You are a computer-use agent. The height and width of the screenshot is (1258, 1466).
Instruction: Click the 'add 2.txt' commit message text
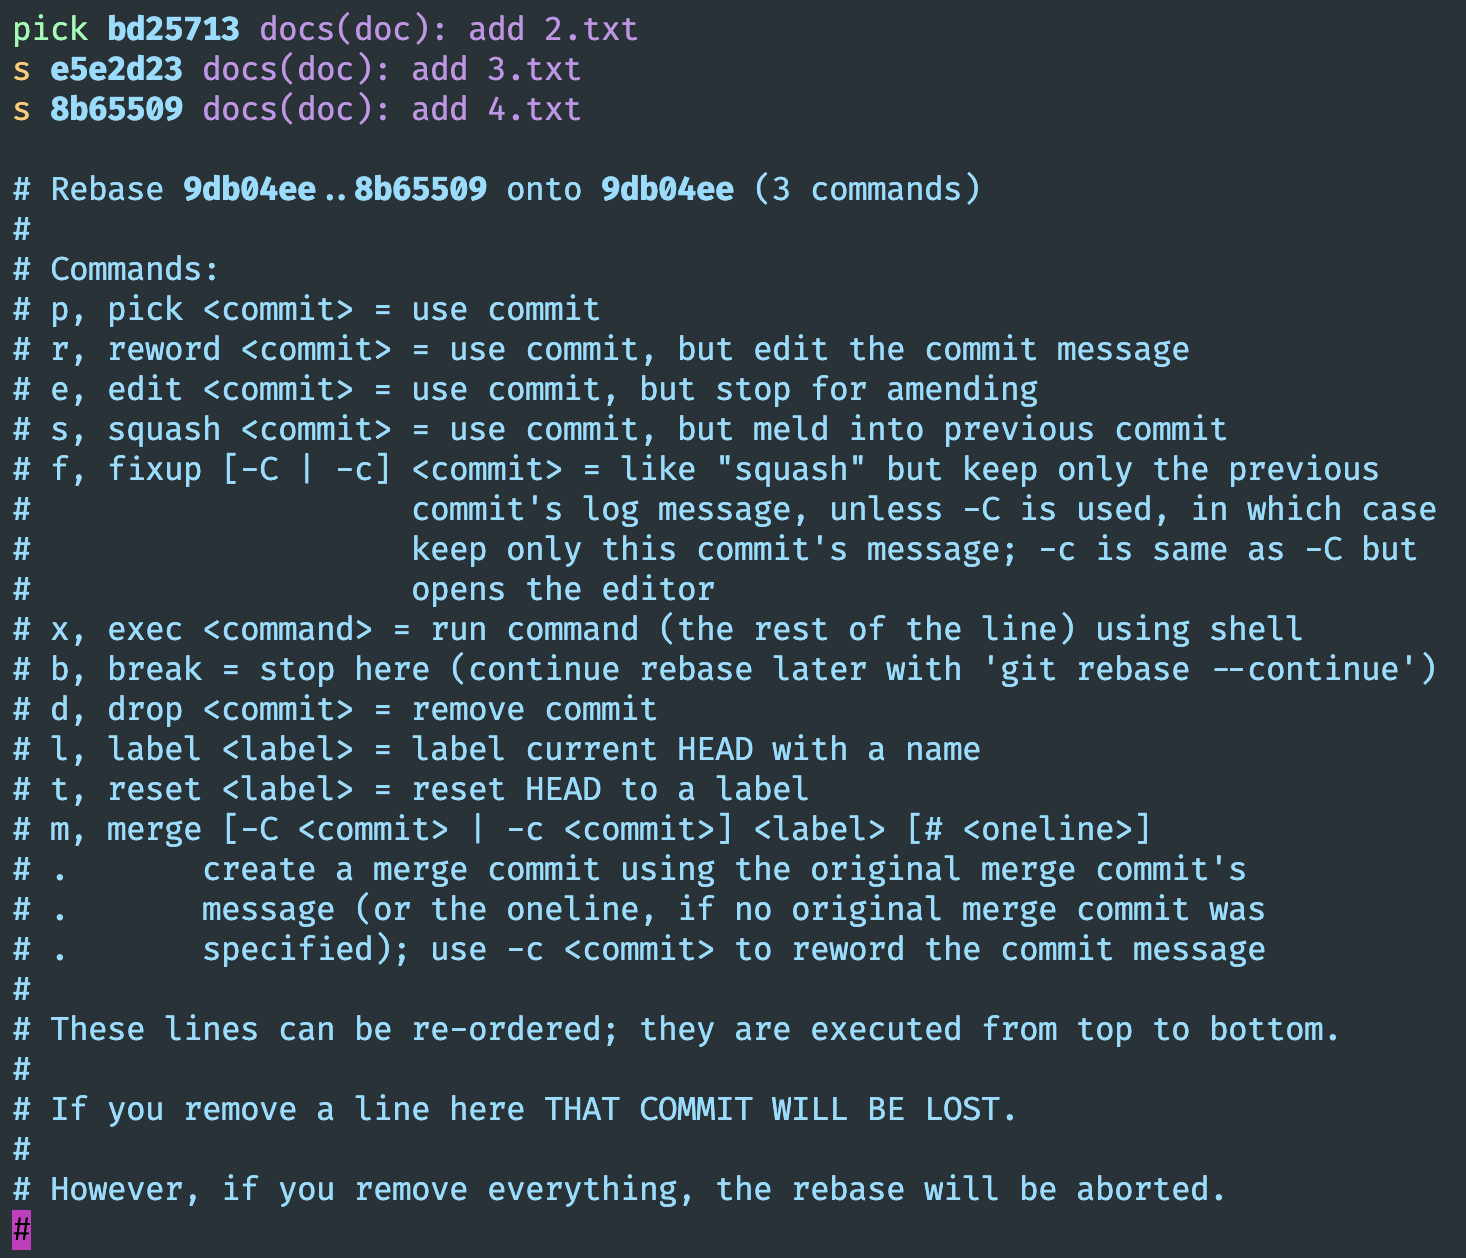[552, 29]
